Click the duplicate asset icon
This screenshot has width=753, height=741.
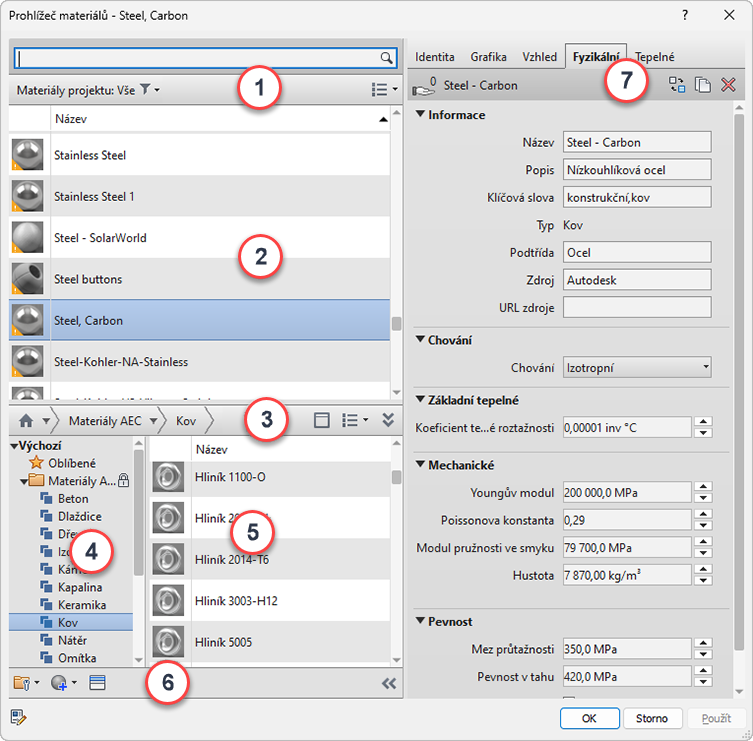coord(703,85)
